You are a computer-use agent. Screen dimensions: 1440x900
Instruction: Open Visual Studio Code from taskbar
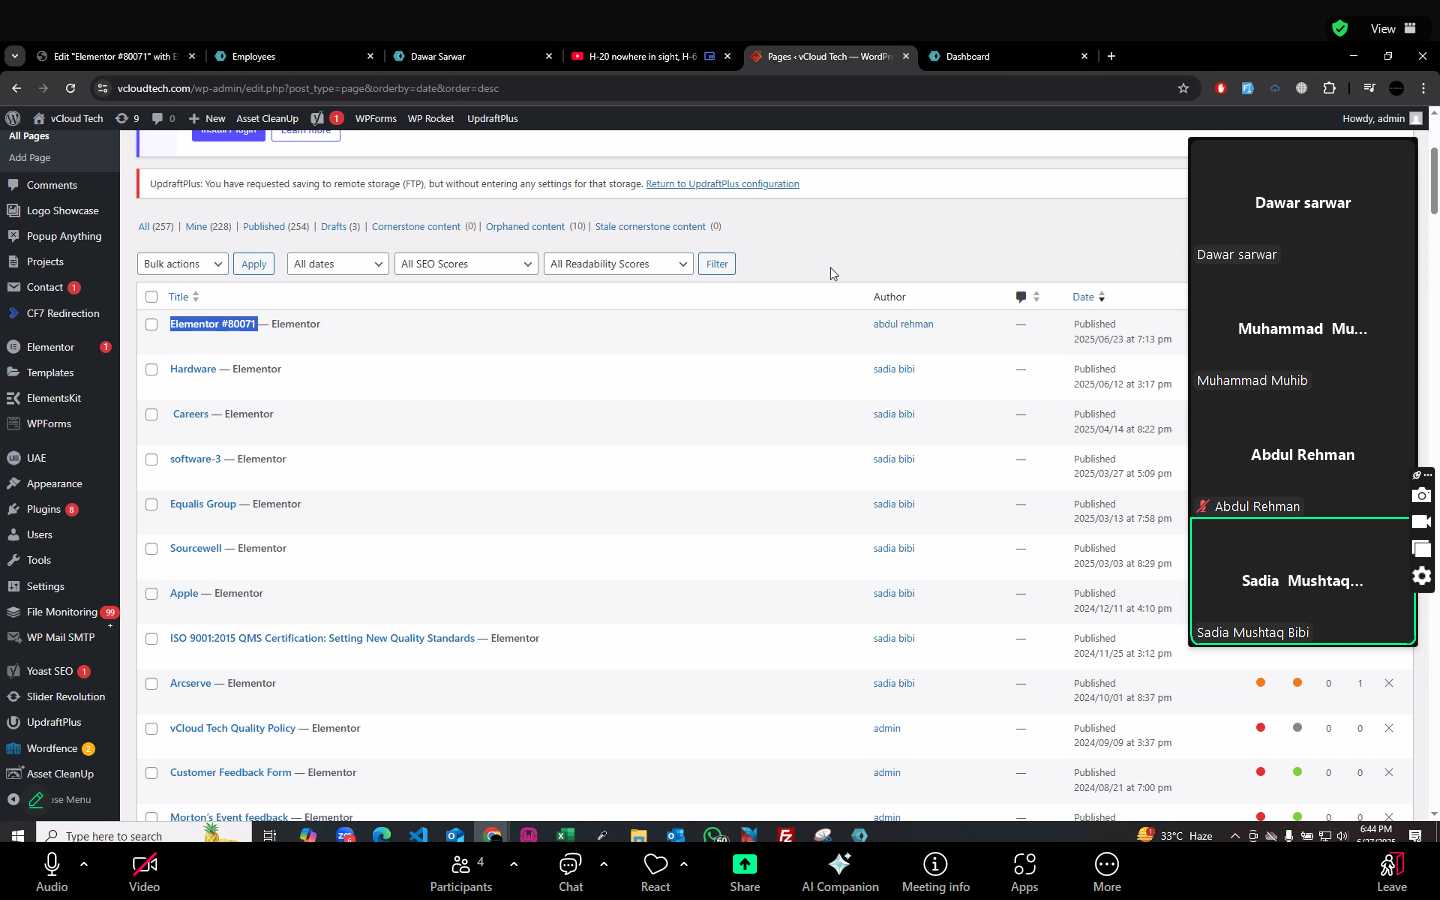(x=418, y=835)
